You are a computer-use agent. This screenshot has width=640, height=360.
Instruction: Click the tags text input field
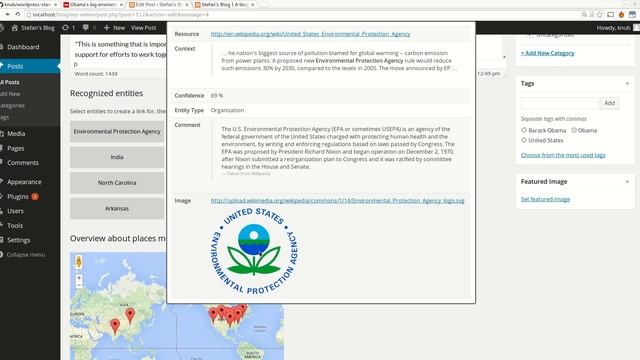pyautogui.click(x=559, y=103)
